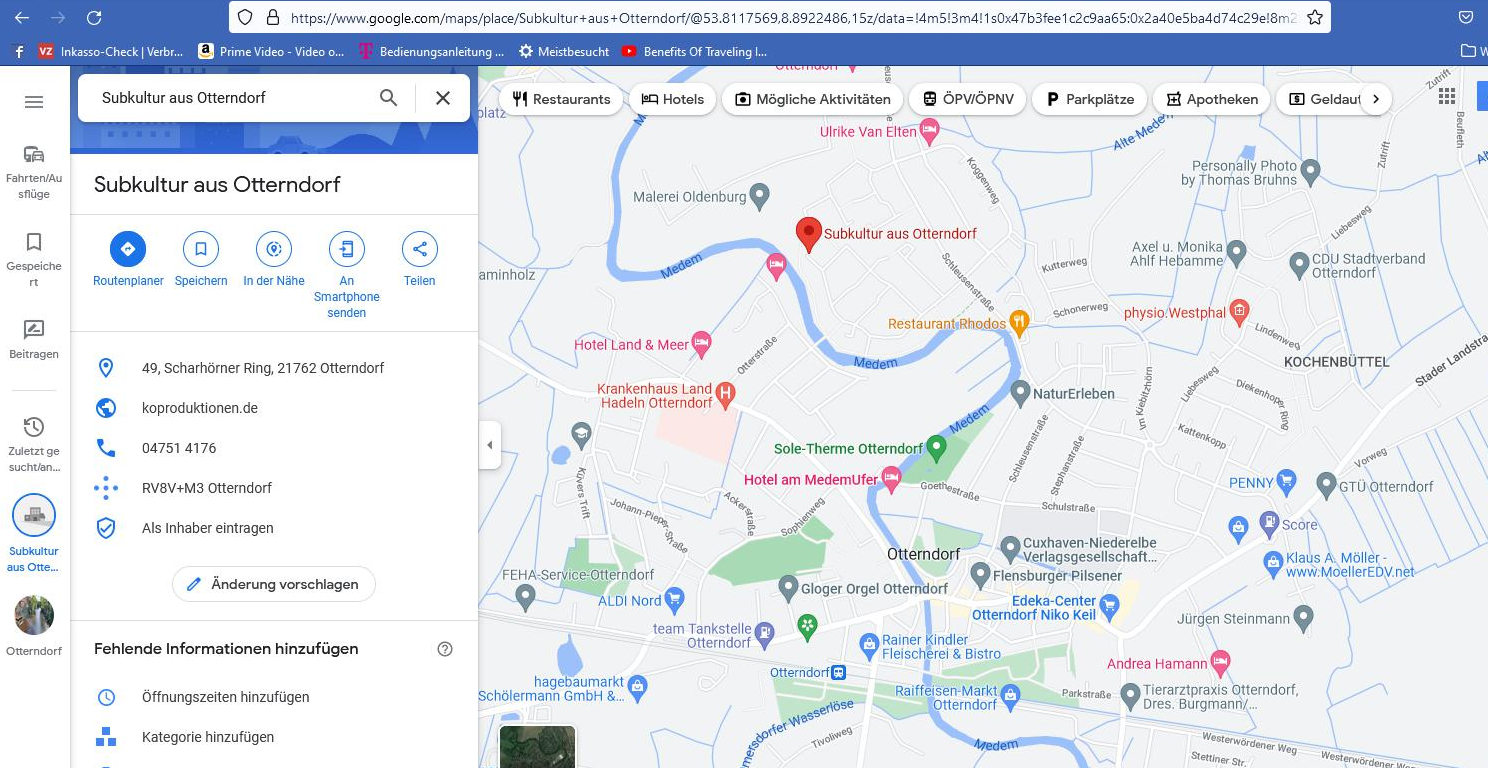
Task: Open the Google Maps hamburger menu
Action: 34,102
